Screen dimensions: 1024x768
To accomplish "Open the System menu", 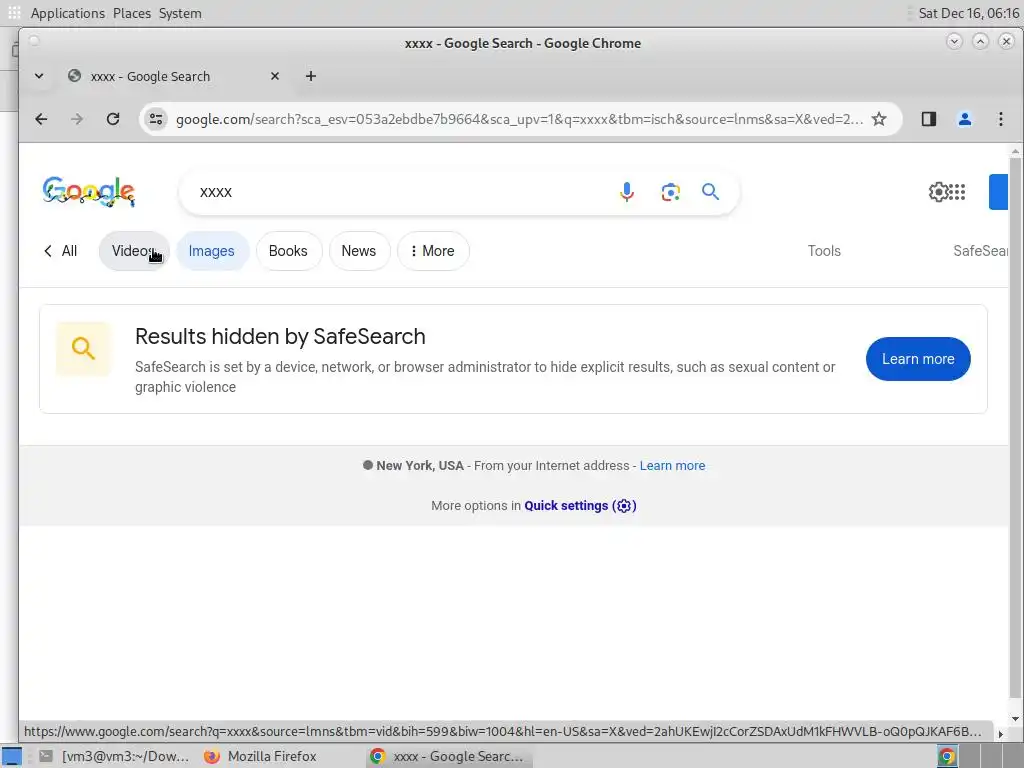I will click(180, 13).
